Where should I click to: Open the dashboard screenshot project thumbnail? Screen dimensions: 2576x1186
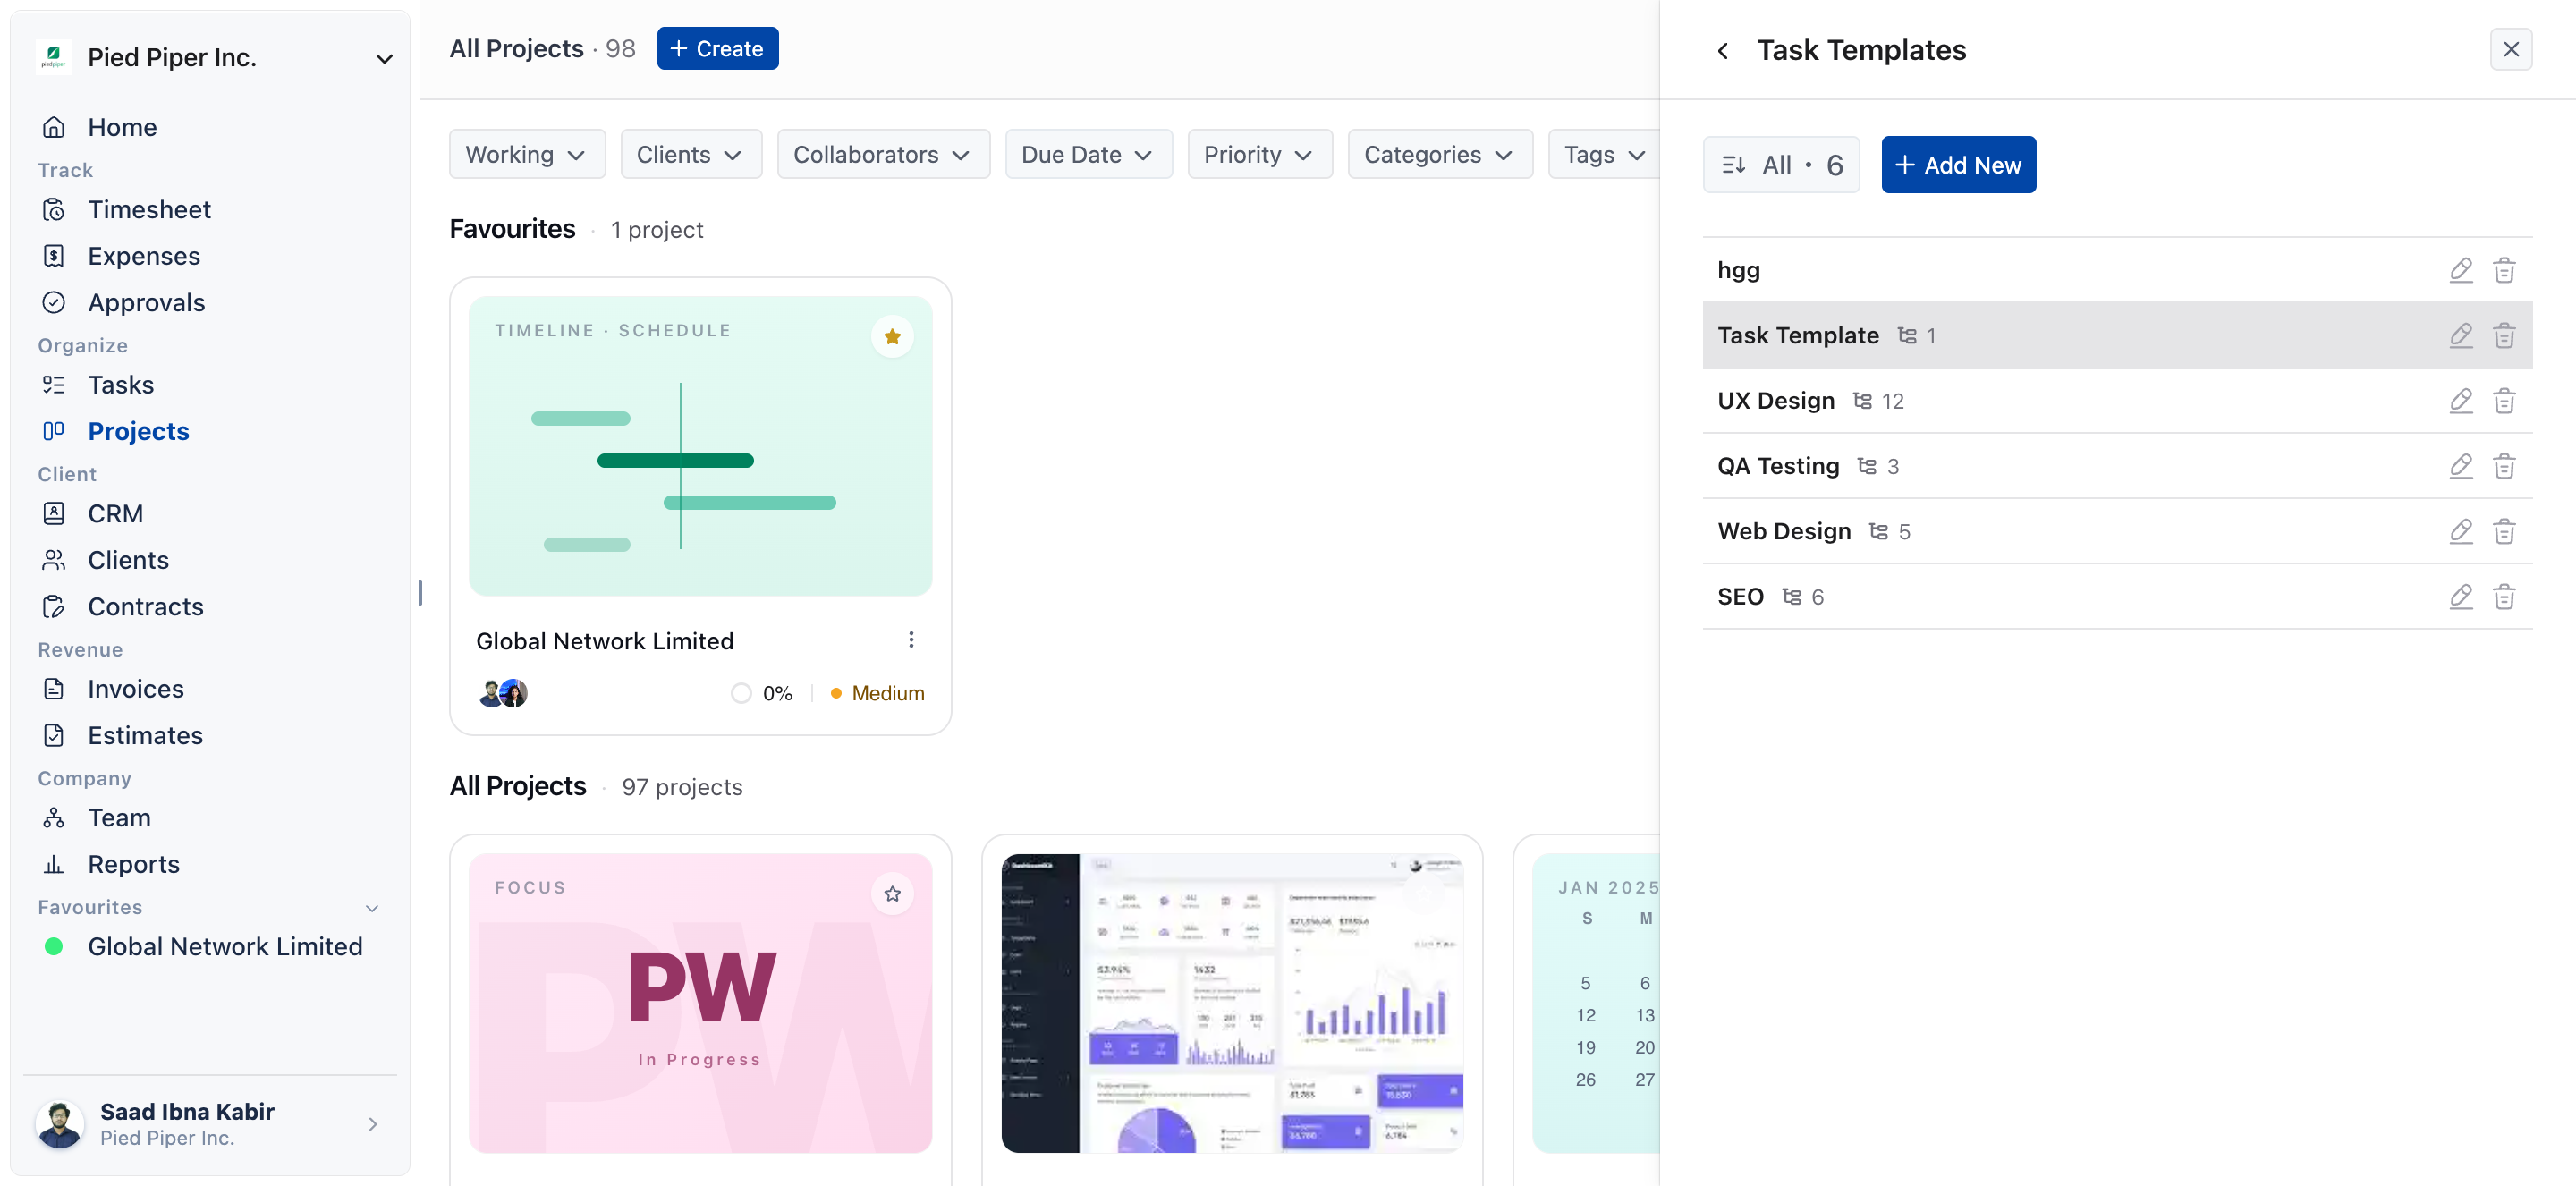pyautogui.click(x=1231, y=1003)
